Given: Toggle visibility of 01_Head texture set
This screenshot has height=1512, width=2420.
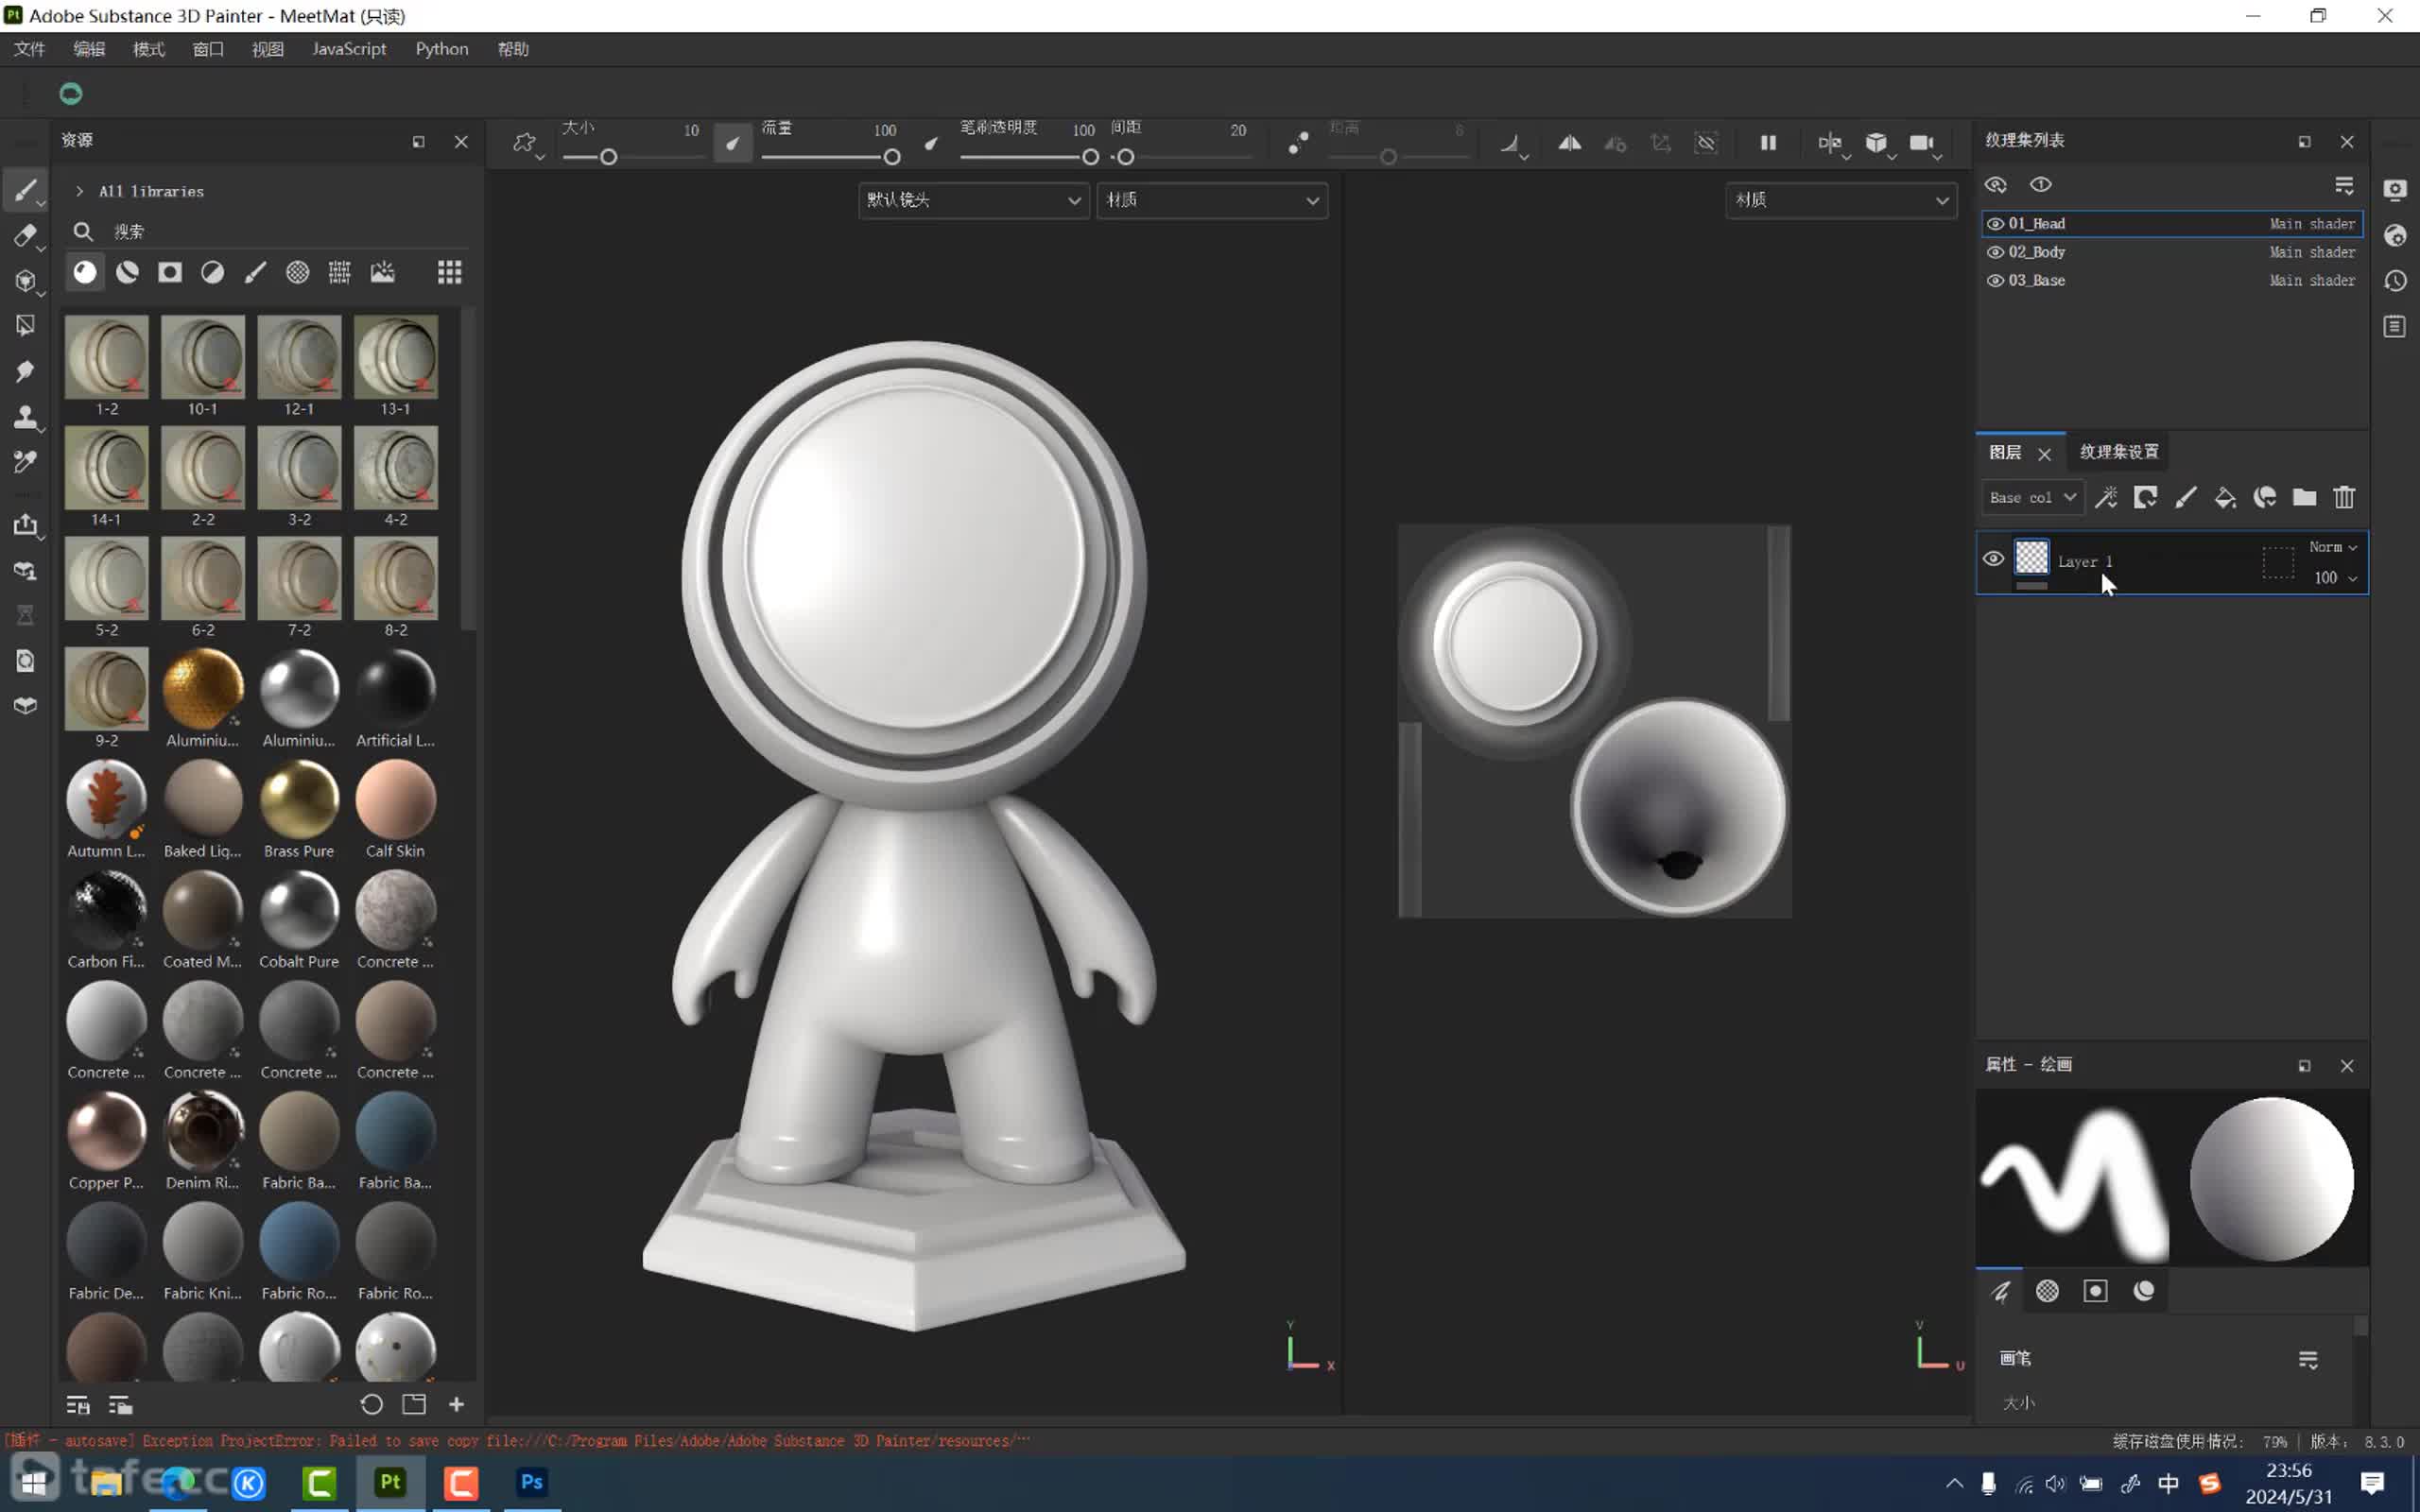Looking at the screenshot, I should (1995, 223).
